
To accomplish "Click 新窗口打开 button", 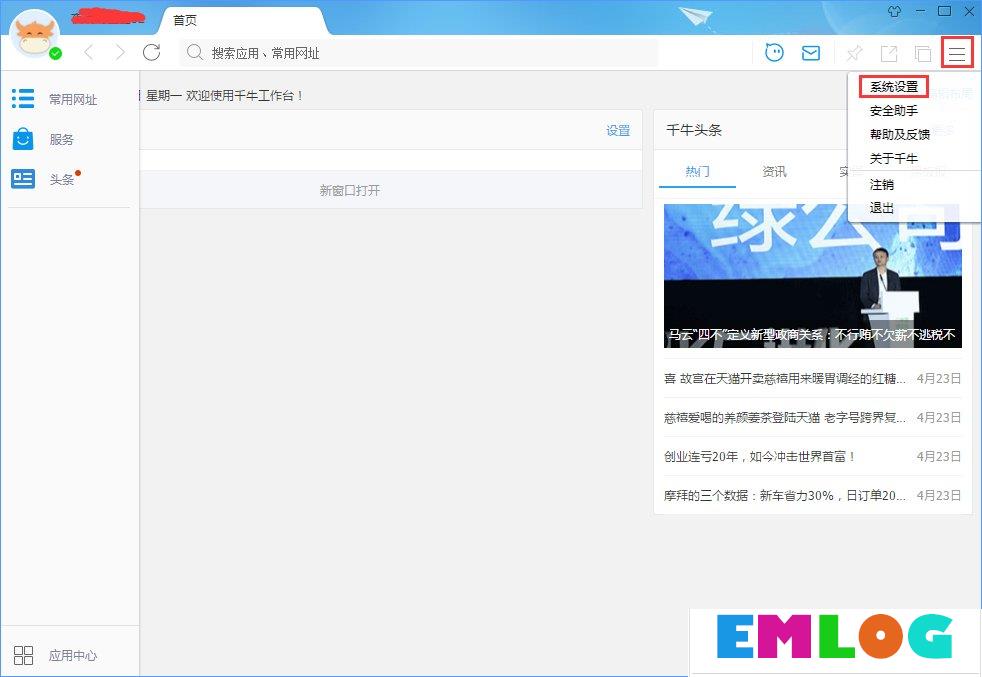I will (x=349, y=190).
